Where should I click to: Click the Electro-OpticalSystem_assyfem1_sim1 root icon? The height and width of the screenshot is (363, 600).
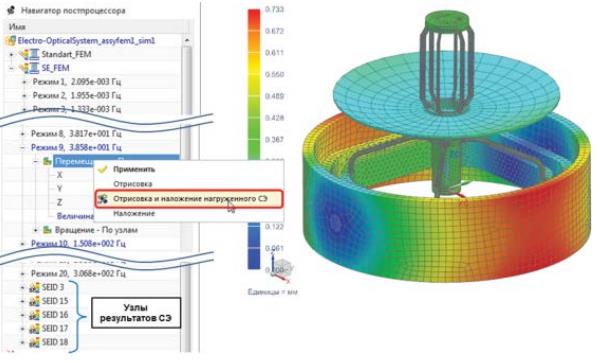(11, 41)
